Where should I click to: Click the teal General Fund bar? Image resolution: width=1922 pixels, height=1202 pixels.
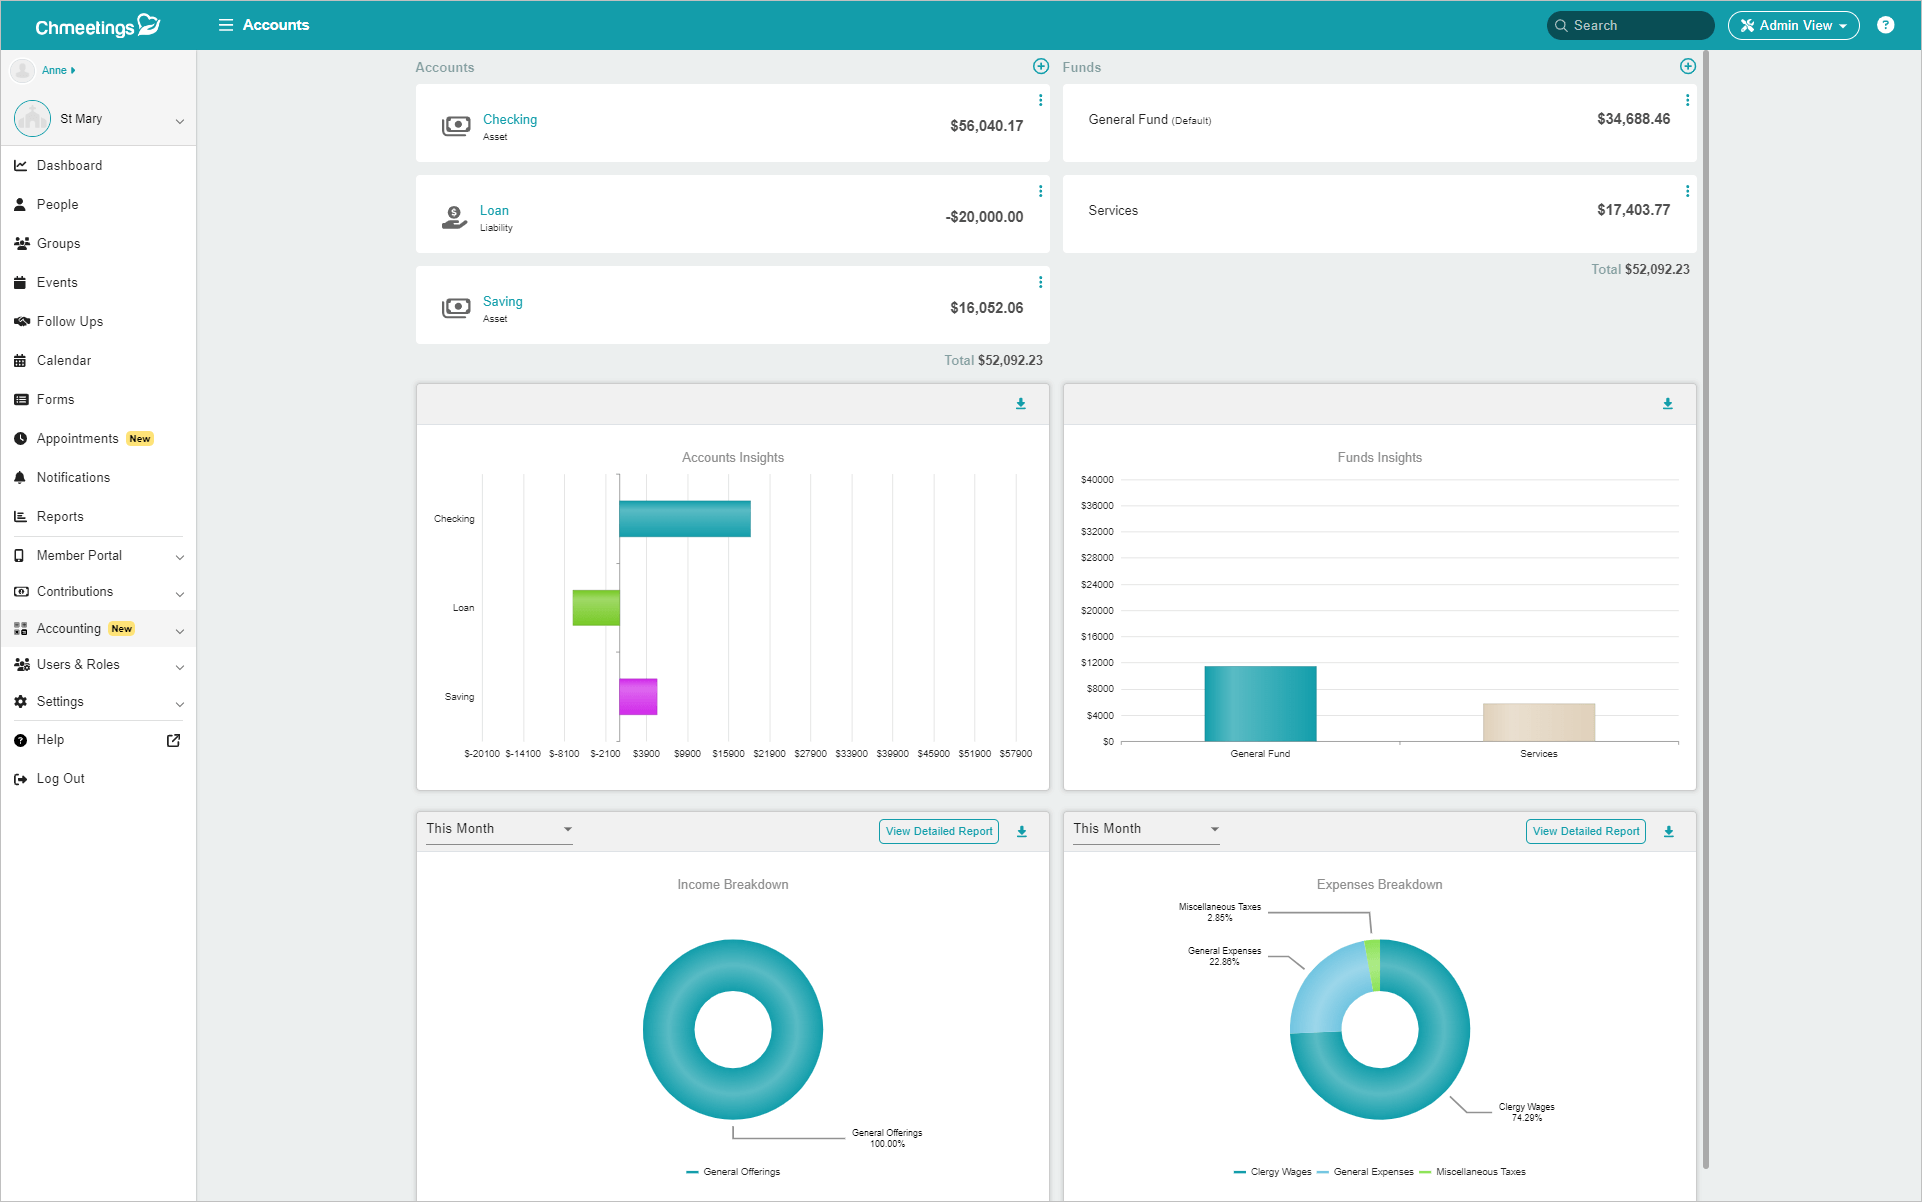(x=1260, y=703)
